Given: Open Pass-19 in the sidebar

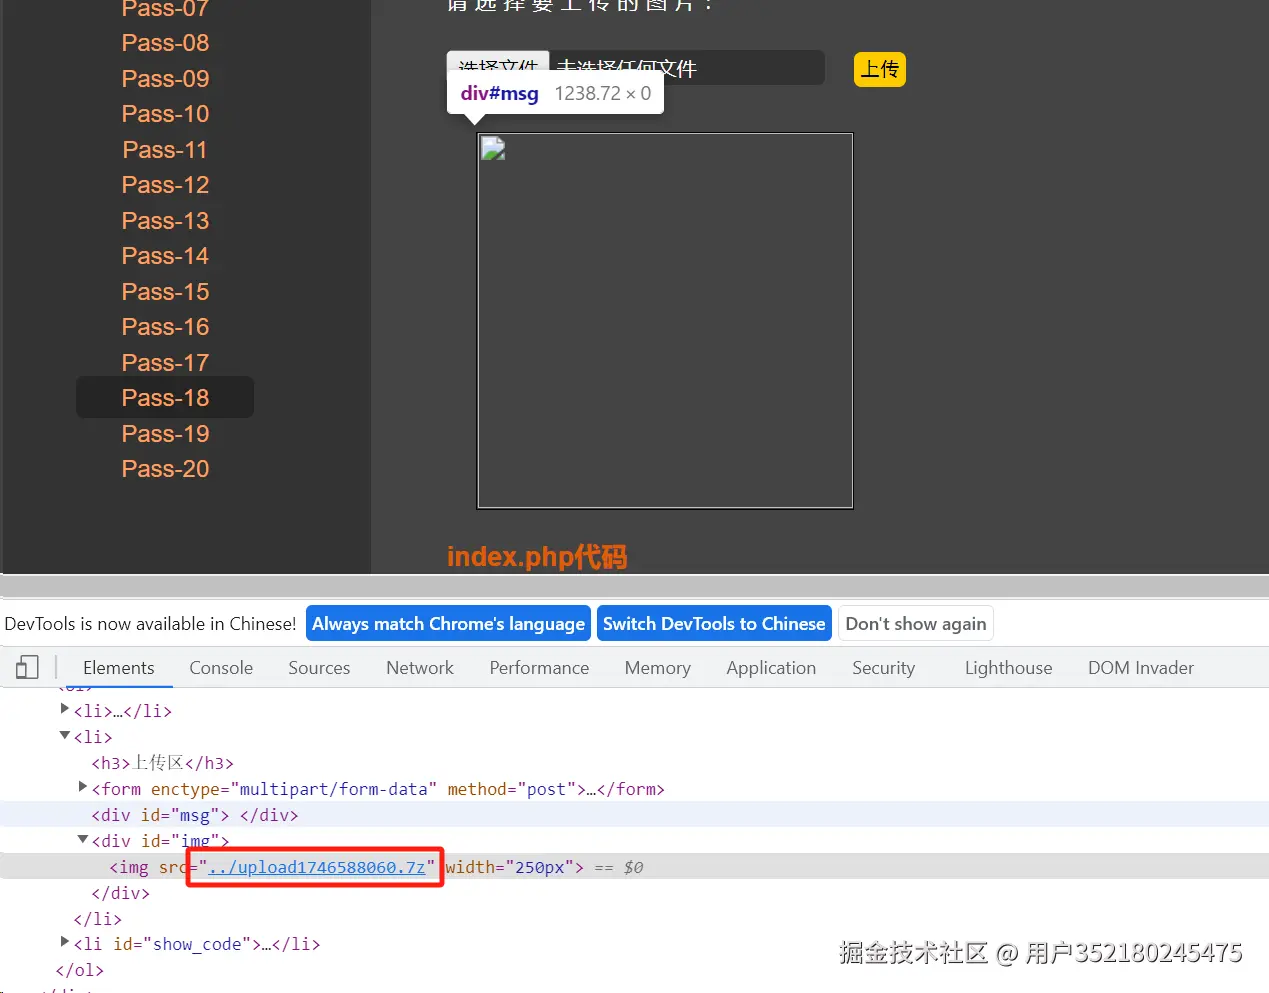Looking at the screenshot, I should click(x=165, y=434).
